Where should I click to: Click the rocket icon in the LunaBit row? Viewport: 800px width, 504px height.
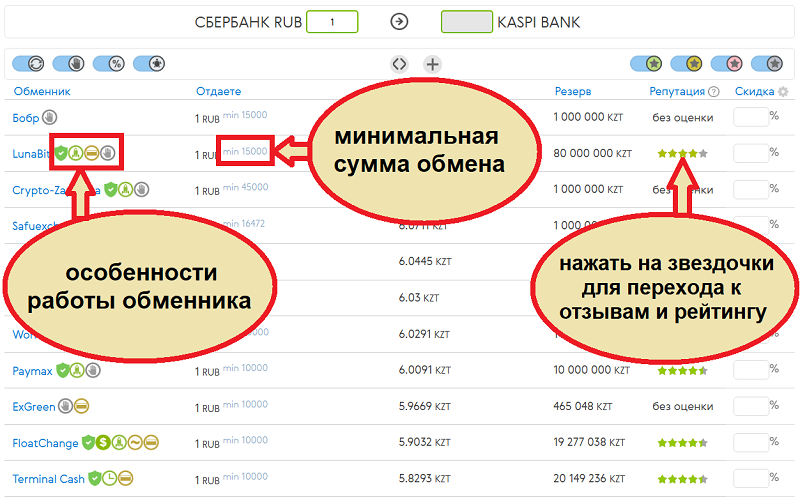[76, 153]
